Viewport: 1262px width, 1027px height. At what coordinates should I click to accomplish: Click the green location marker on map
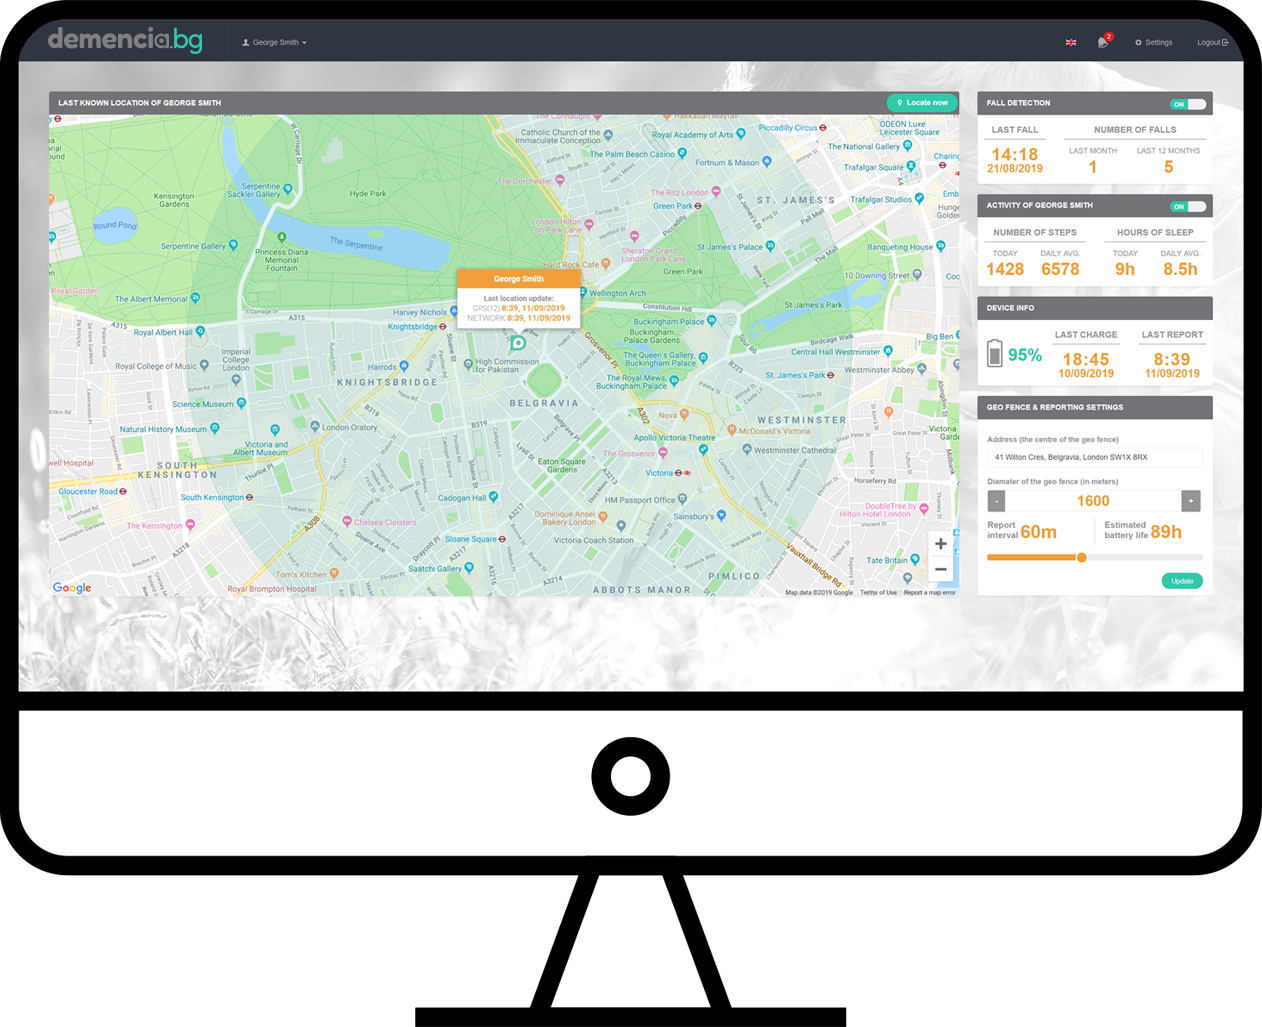(x=518, y=343)
